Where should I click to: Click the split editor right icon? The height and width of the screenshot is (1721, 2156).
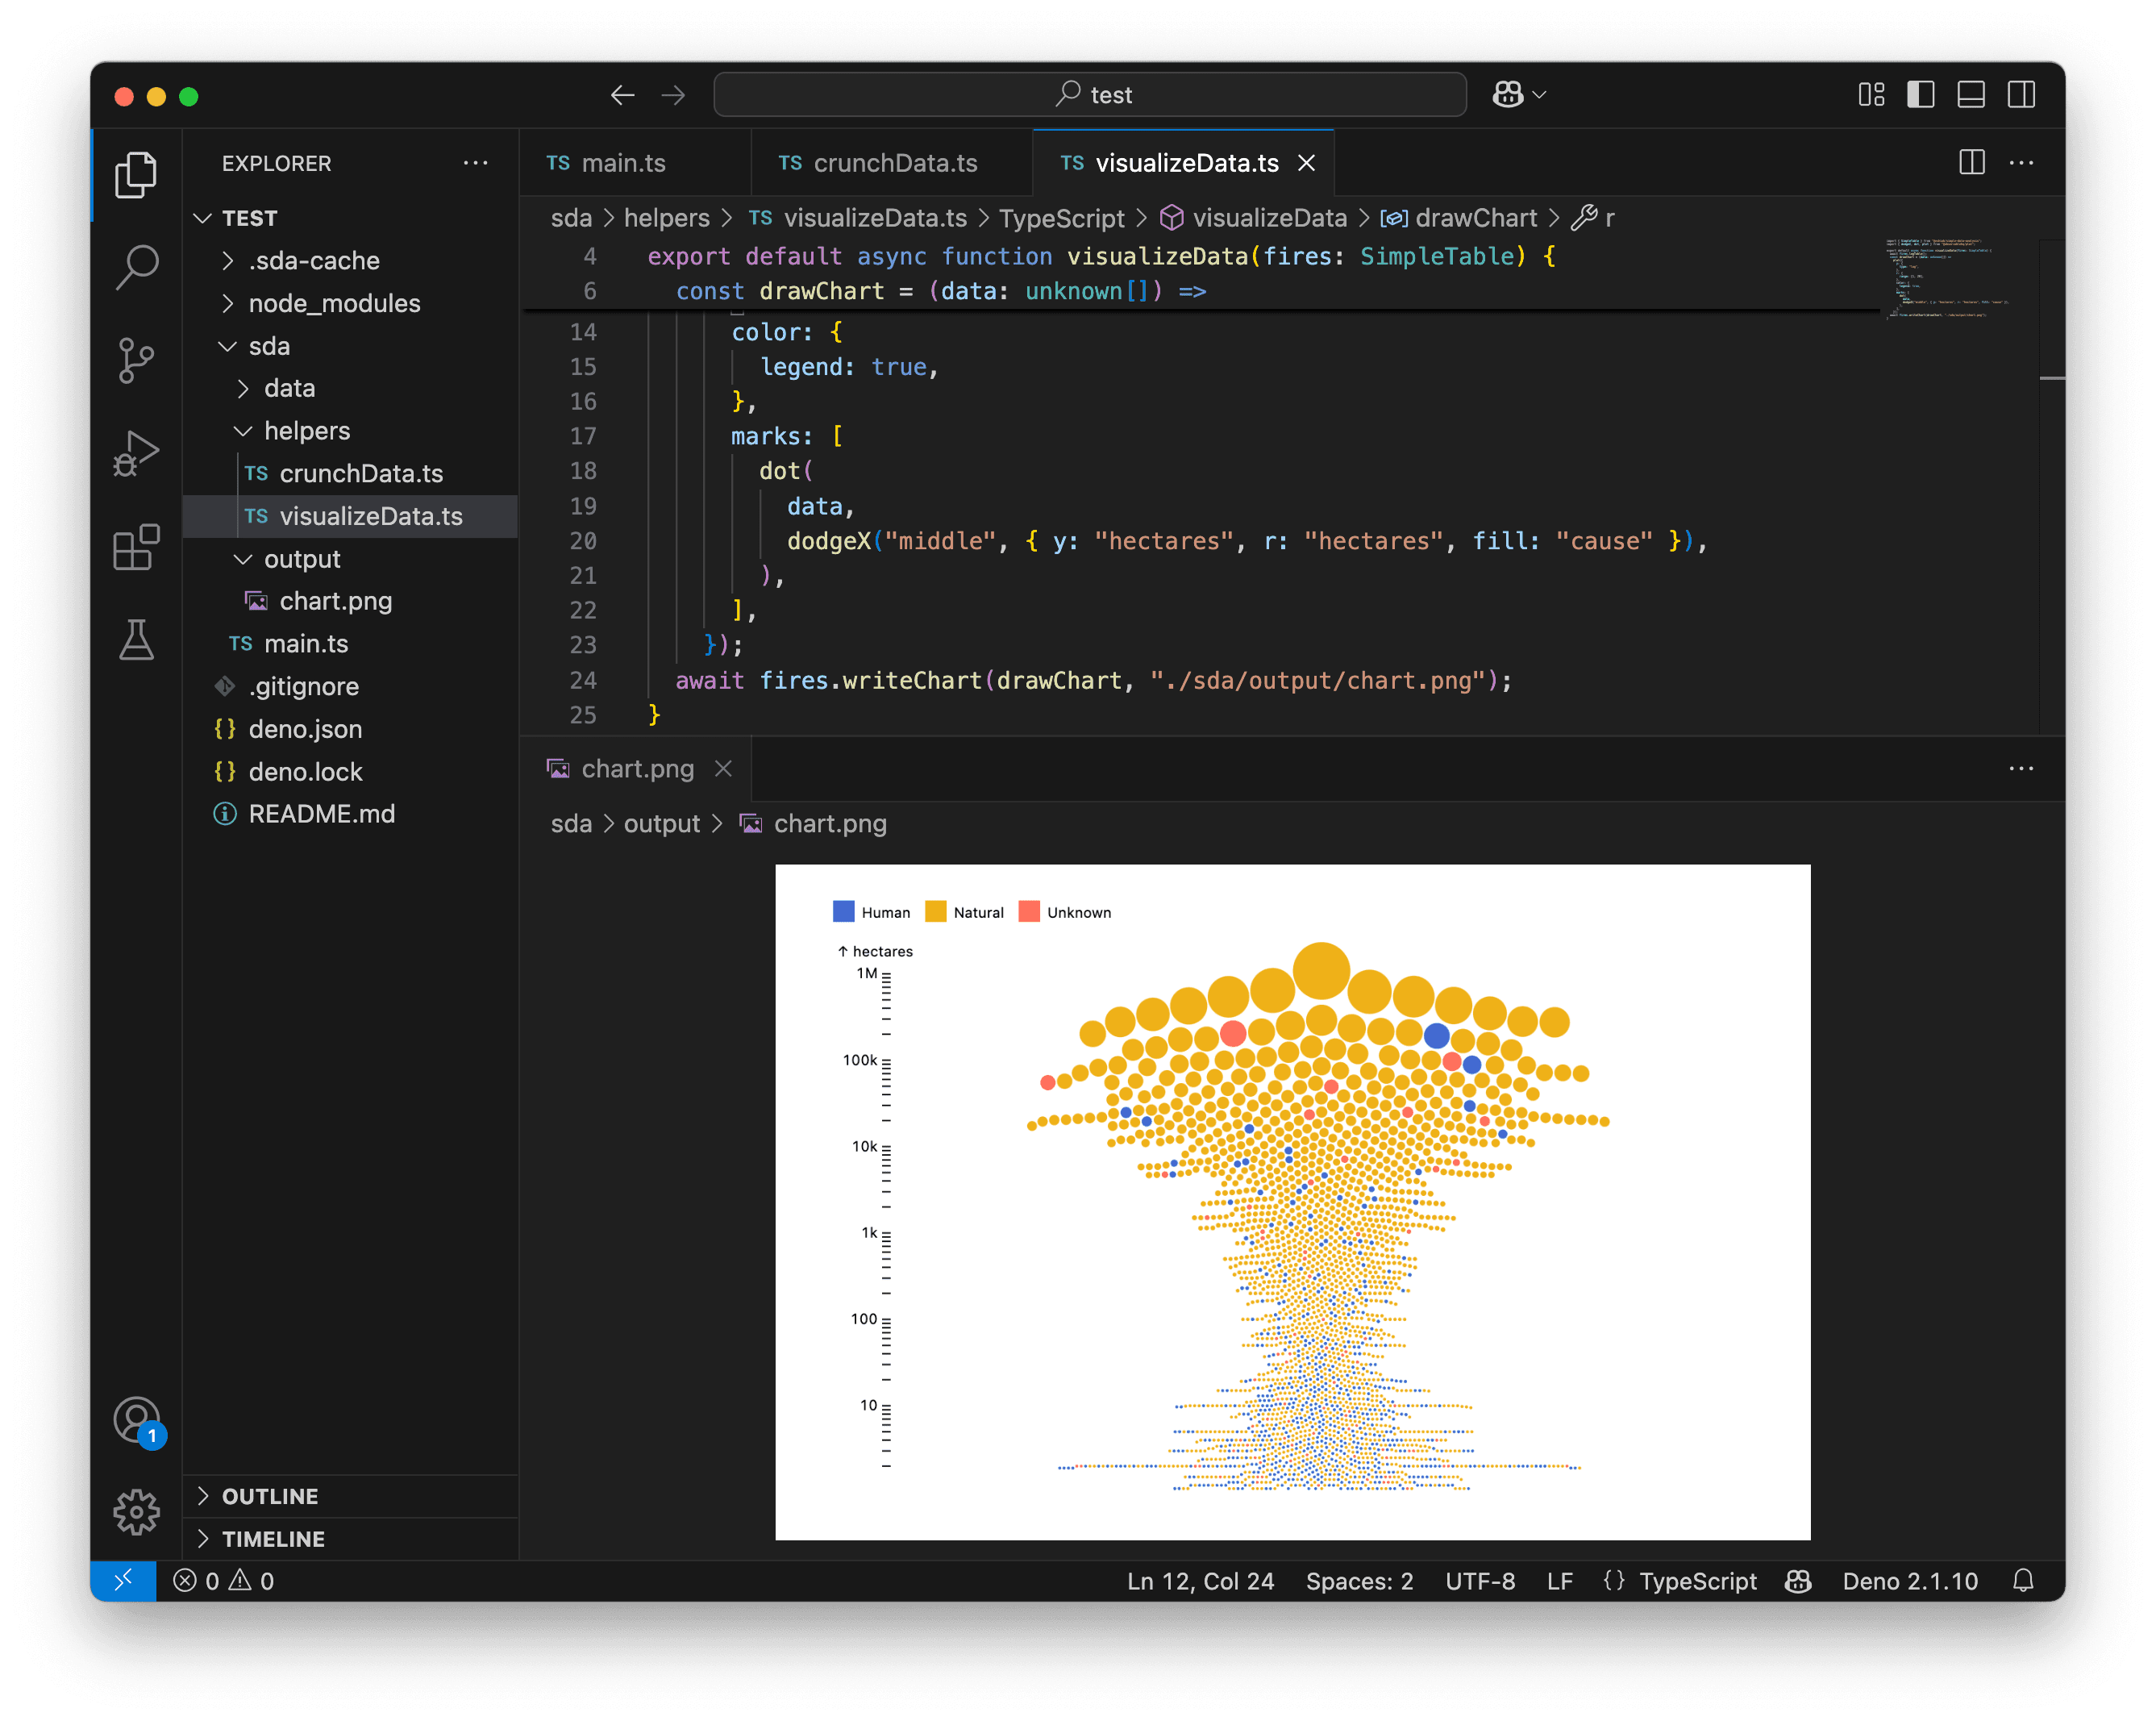point(1971,162)
